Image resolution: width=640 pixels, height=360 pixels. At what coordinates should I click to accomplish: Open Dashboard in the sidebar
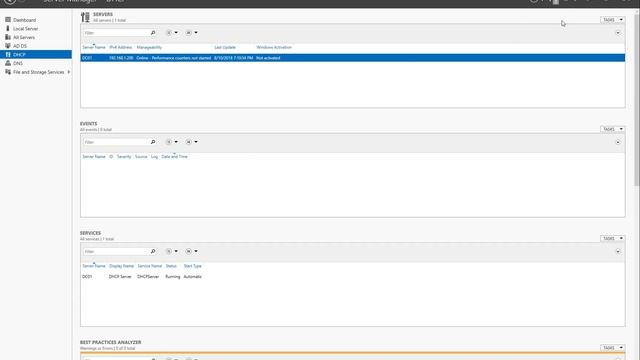(24, 20)
